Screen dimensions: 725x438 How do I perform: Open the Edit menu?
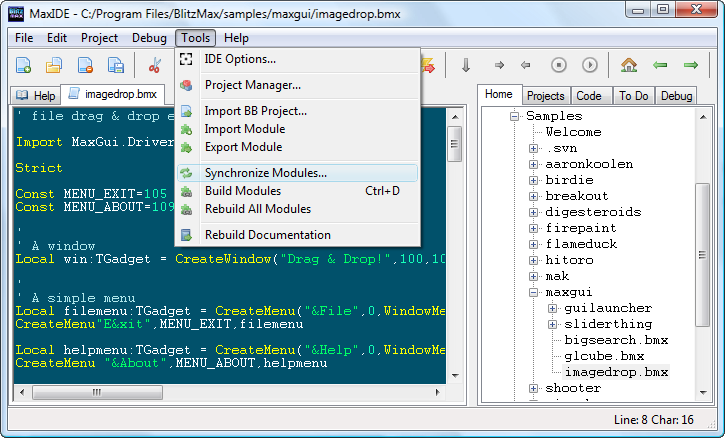(57, 38)
